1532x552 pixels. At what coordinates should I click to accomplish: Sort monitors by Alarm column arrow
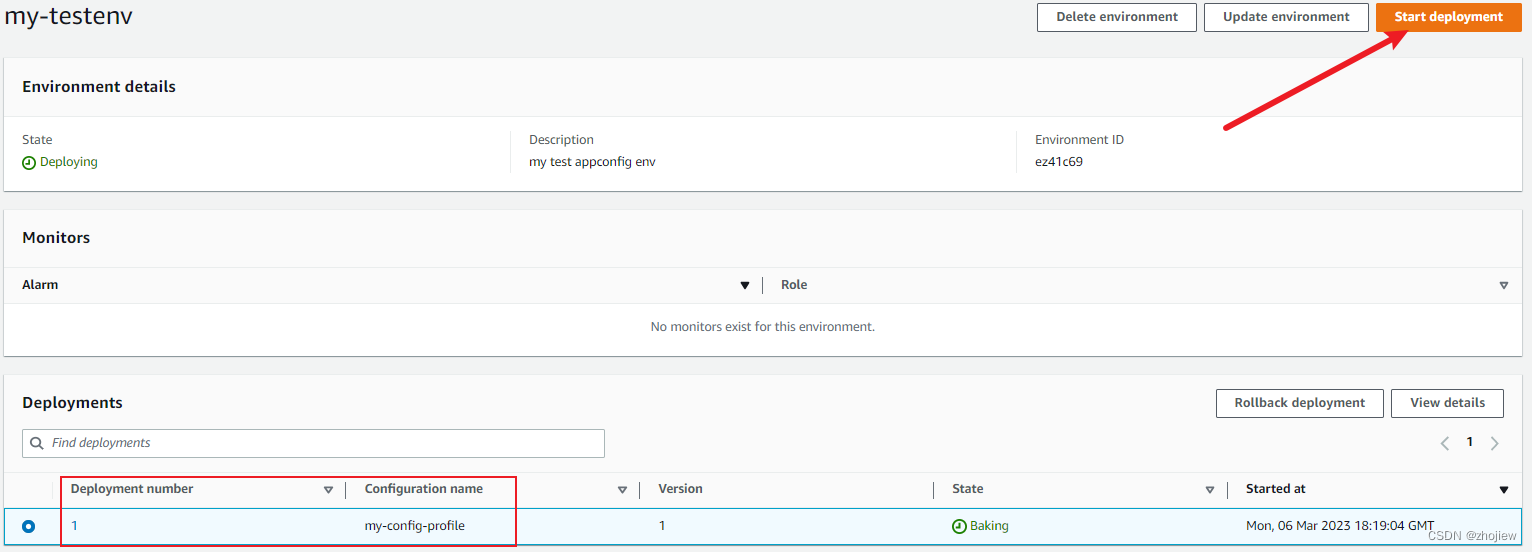pyautogui.click(x=744, y=286)
